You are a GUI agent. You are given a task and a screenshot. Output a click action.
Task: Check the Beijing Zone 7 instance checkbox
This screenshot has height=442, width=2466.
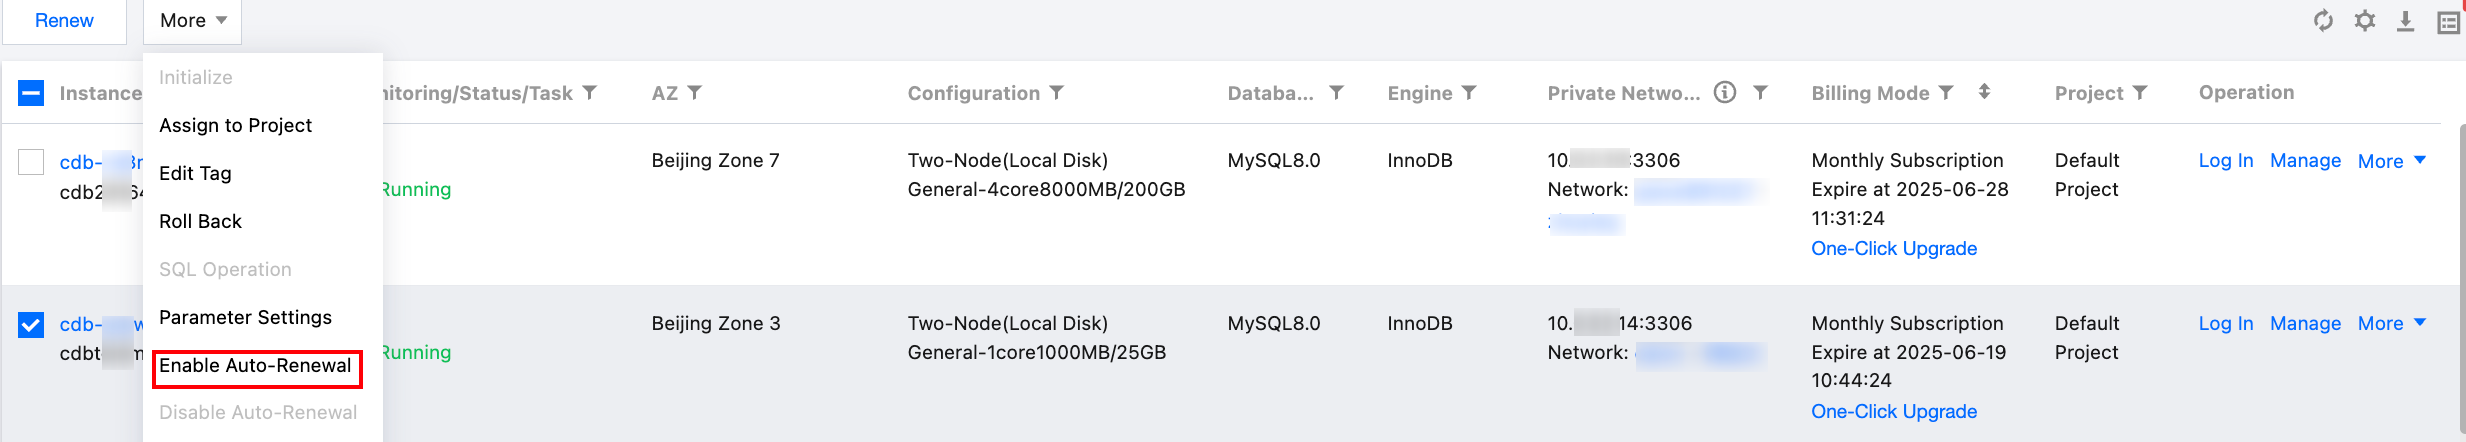click(31, 162)
